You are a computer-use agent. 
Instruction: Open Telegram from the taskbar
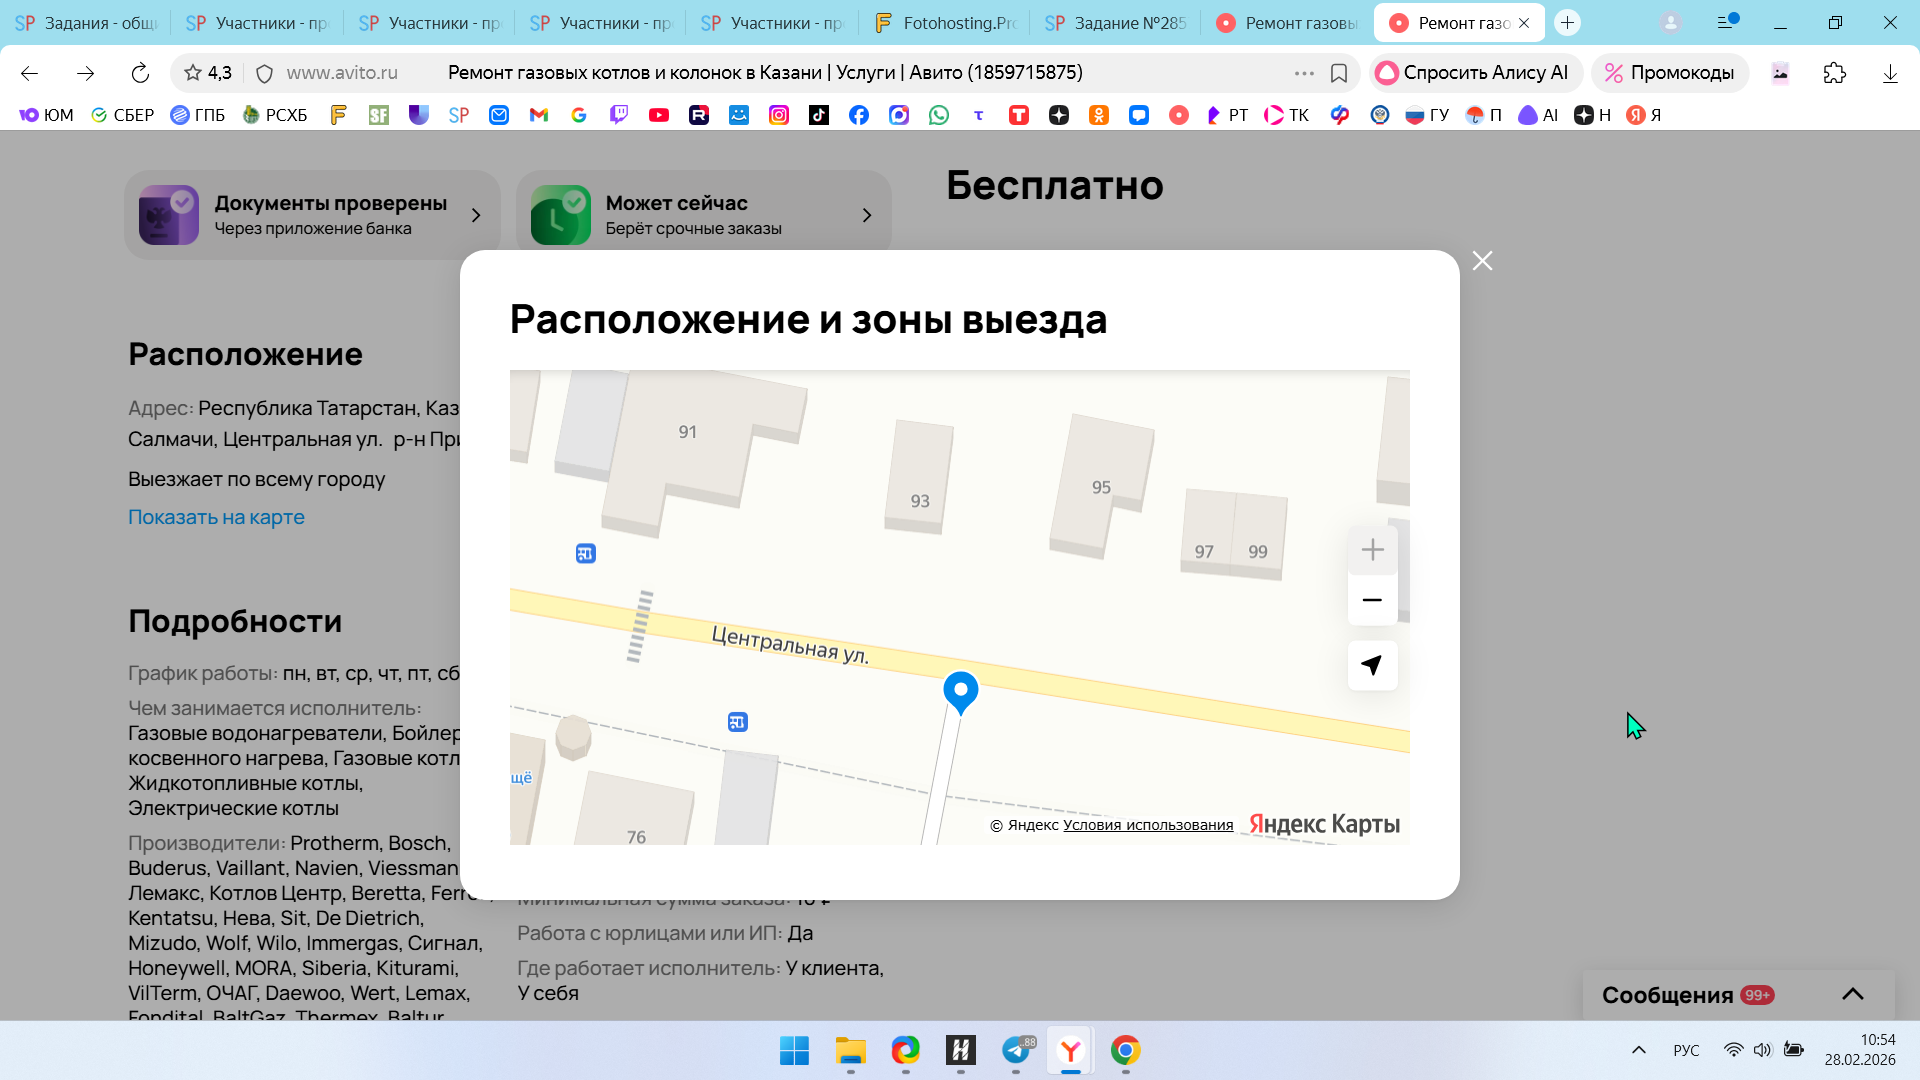tap(1016, 1050)
